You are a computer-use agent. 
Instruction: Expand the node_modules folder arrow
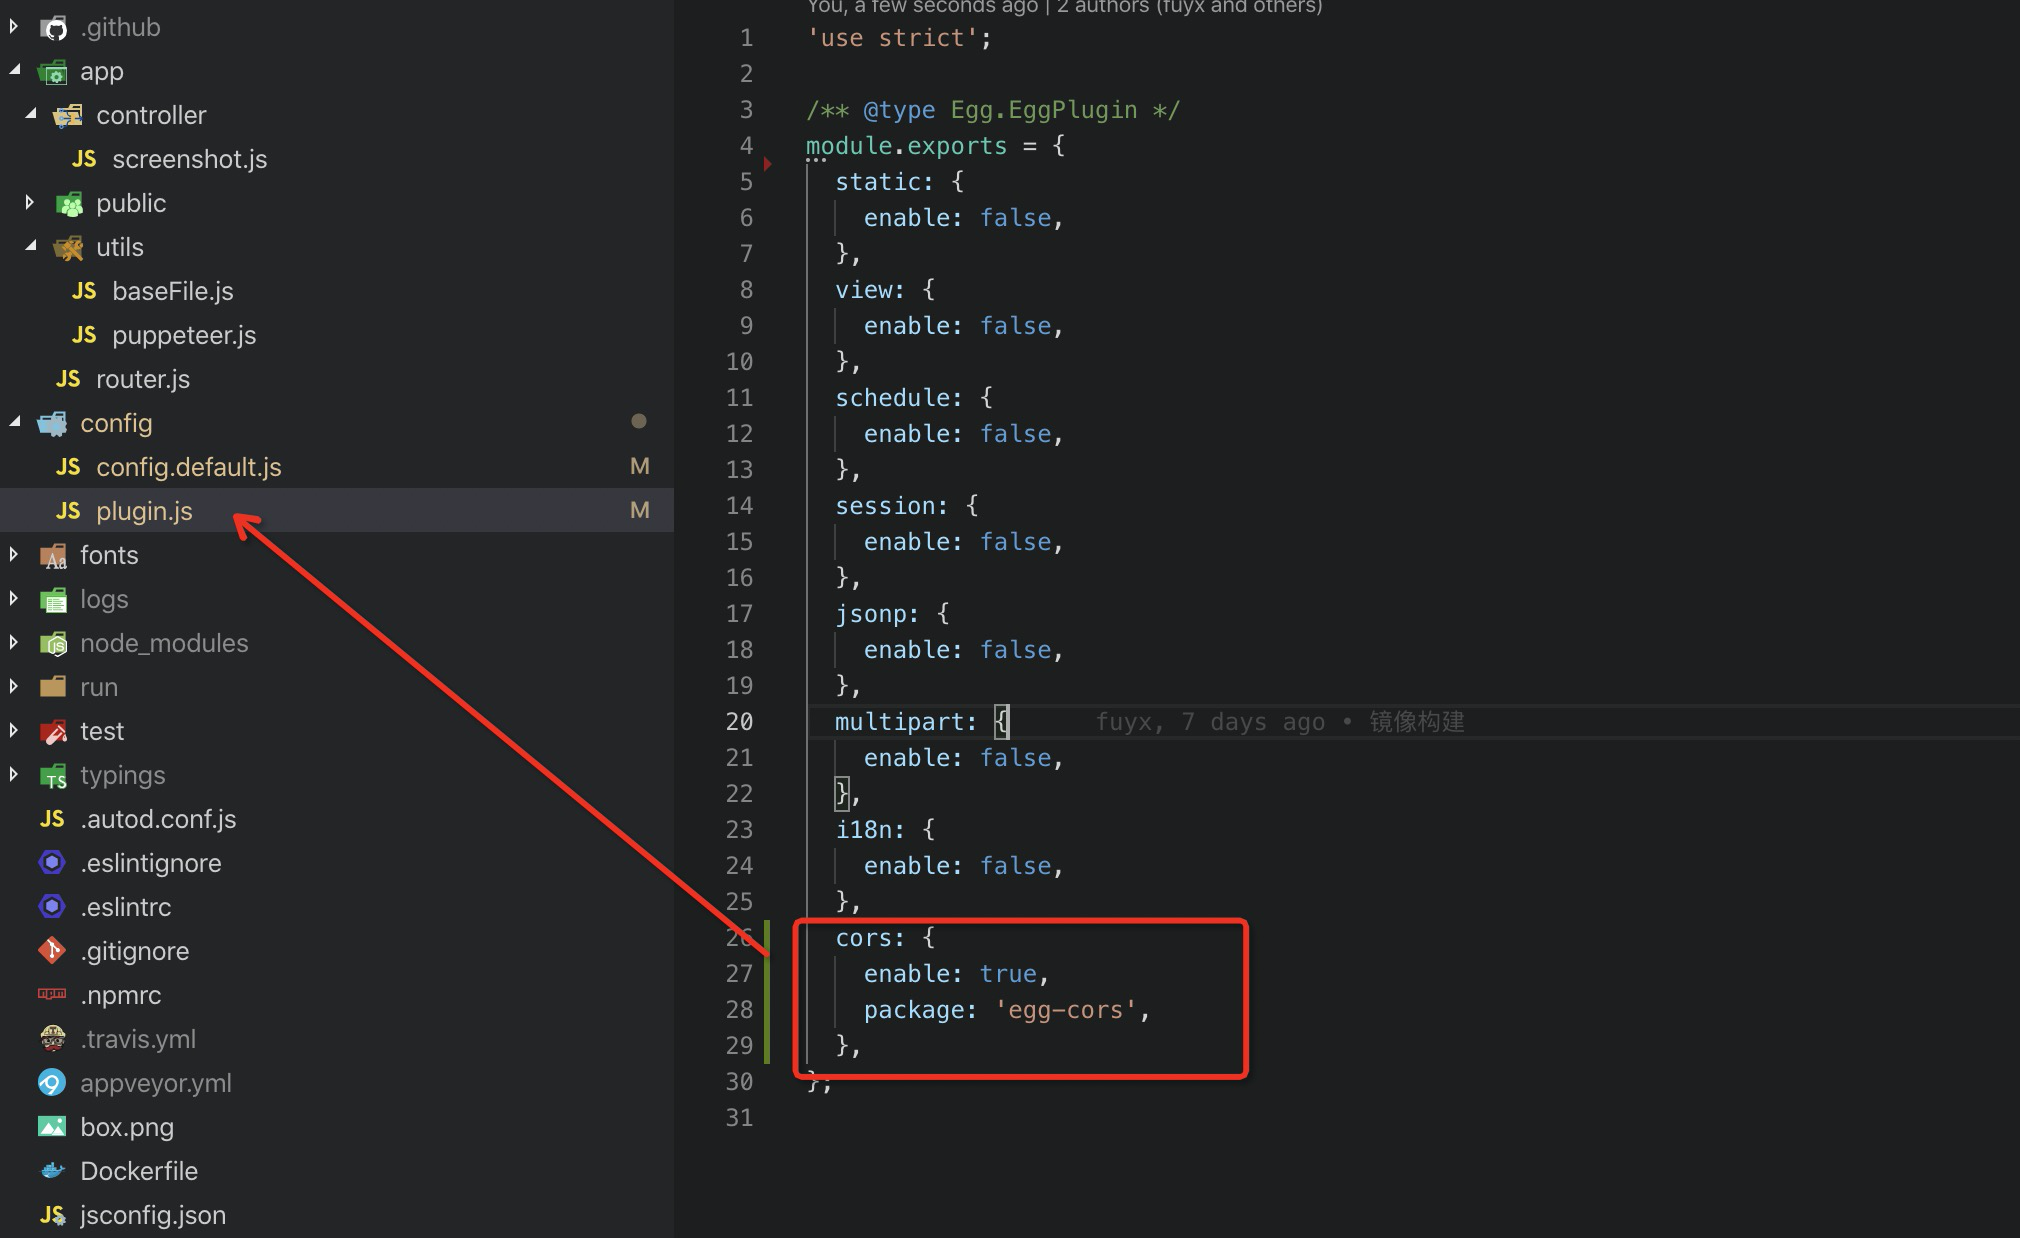tap(15, 643)
